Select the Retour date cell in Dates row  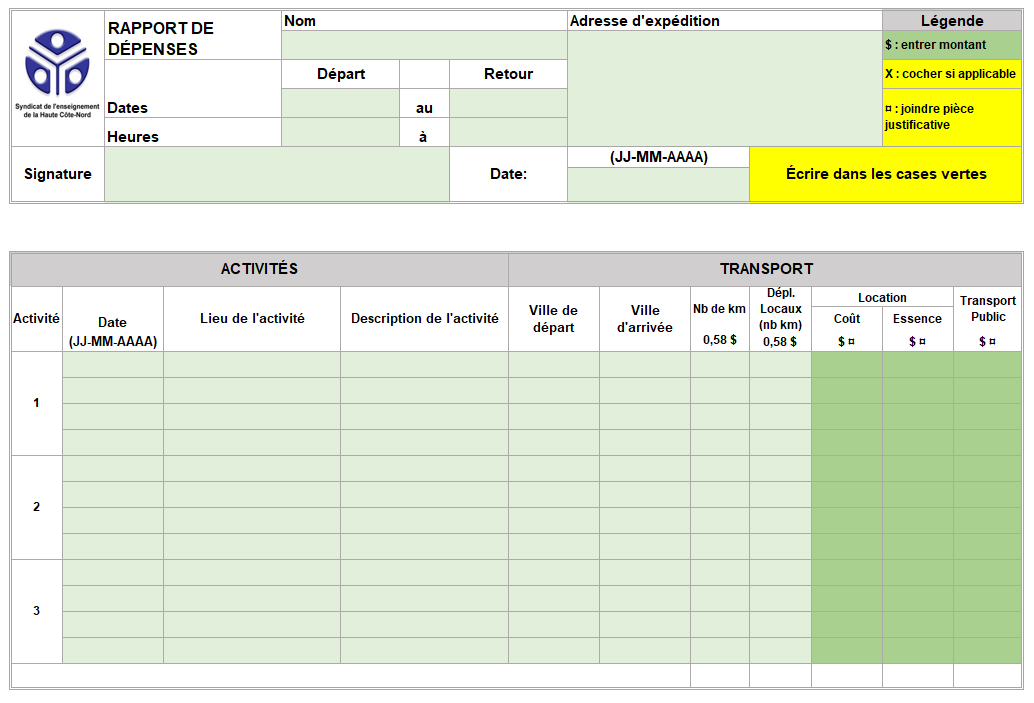508,103
